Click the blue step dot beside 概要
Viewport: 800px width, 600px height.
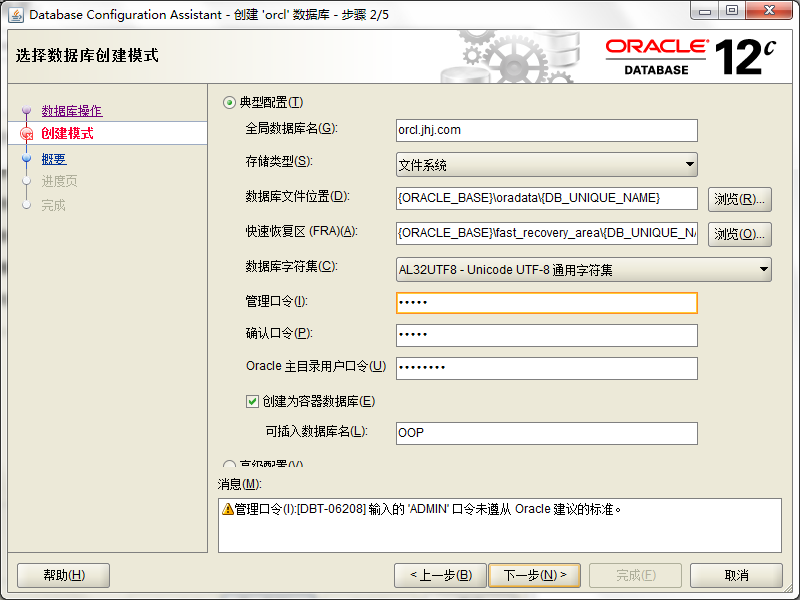tap(27, 159)
